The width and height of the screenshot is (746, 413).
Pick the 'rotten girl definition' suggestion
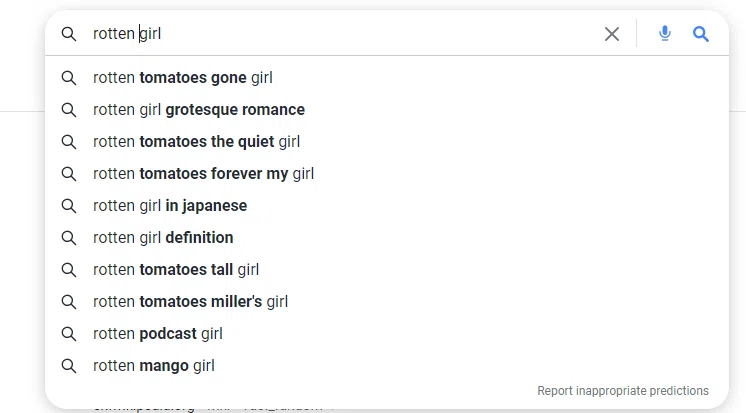coord(387,237)
